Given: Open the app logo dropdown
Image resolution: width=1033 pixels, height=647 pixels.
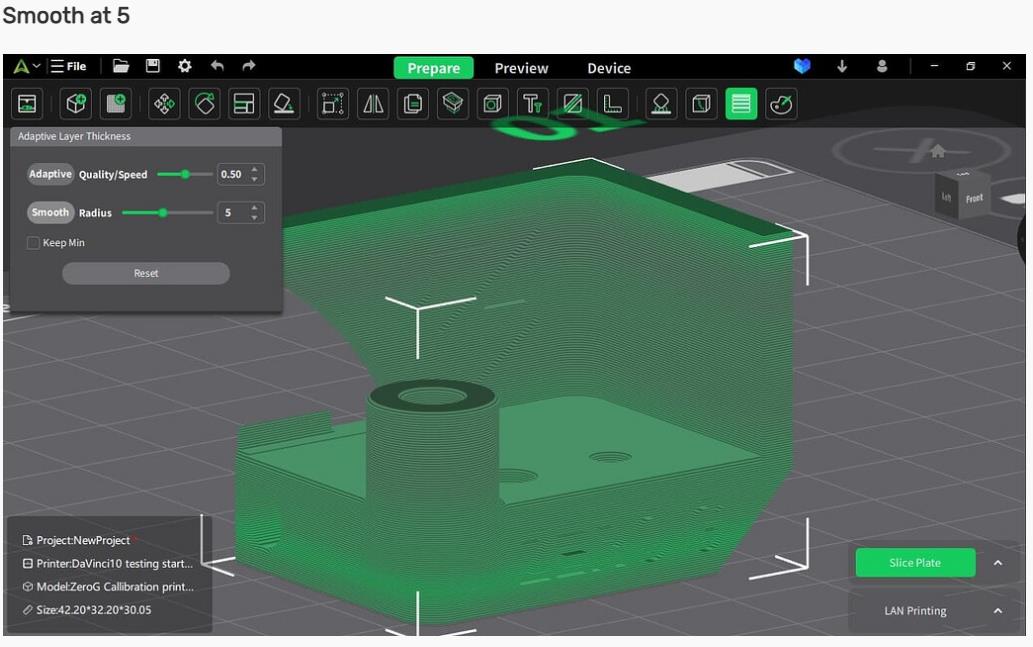Looking at the screenshot, I should (x=27, y=67).
